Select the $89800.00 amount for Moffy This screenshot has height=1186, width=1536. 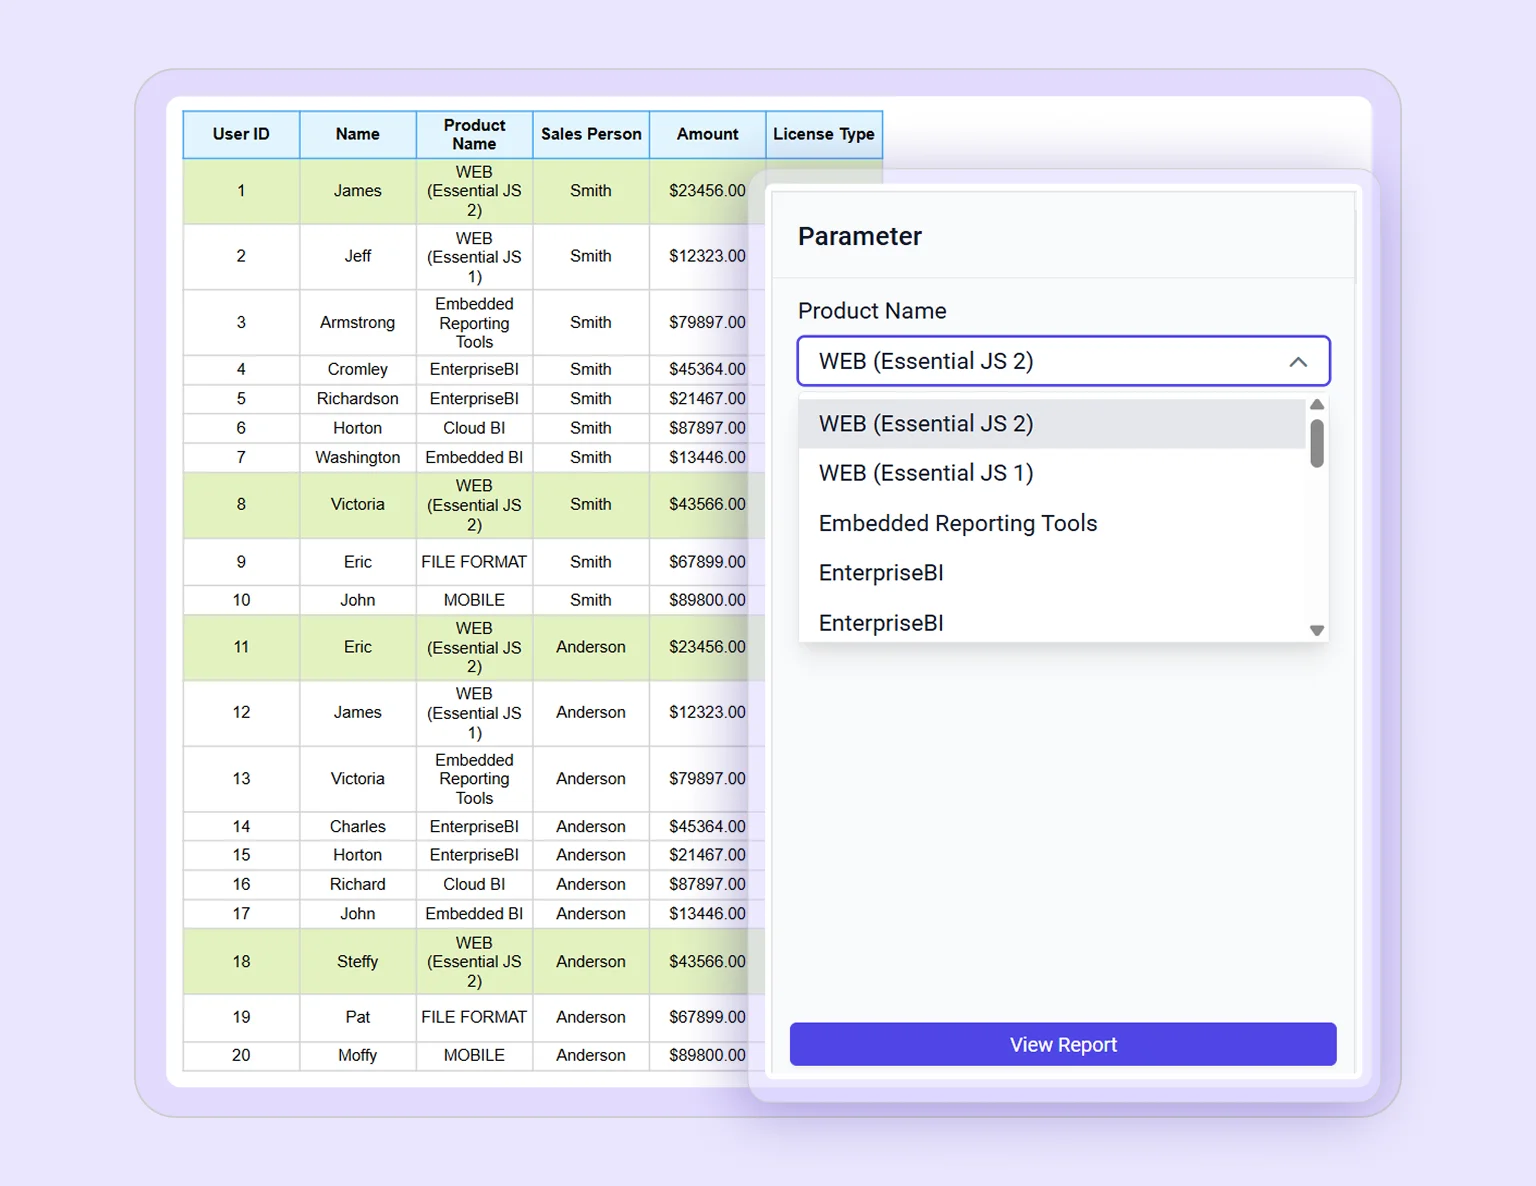click(707, 1055)
